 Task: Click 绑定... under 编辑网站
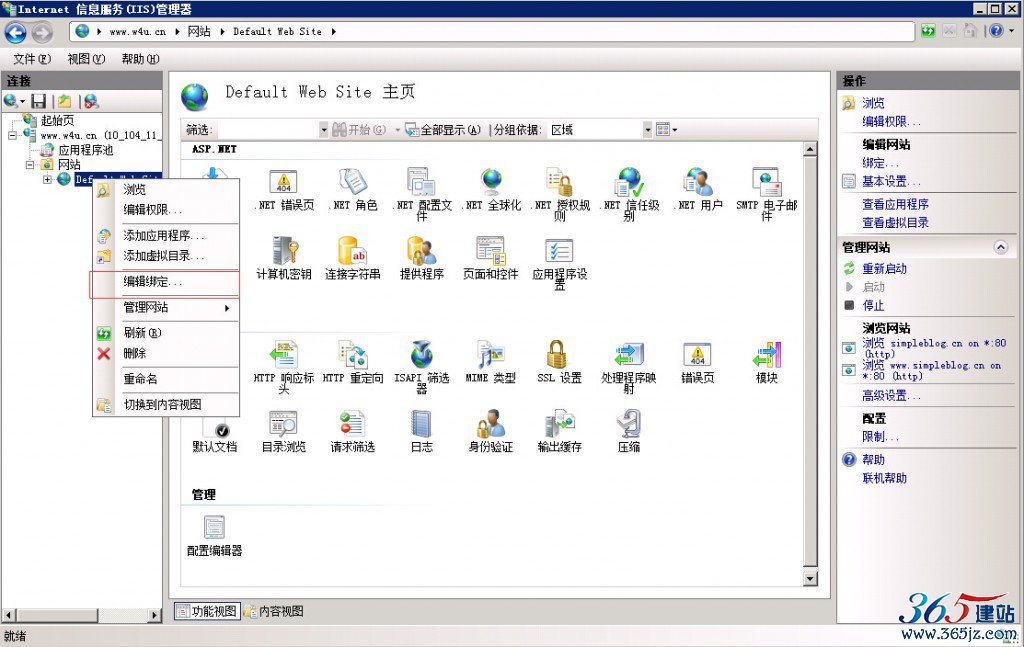(880, 163)
